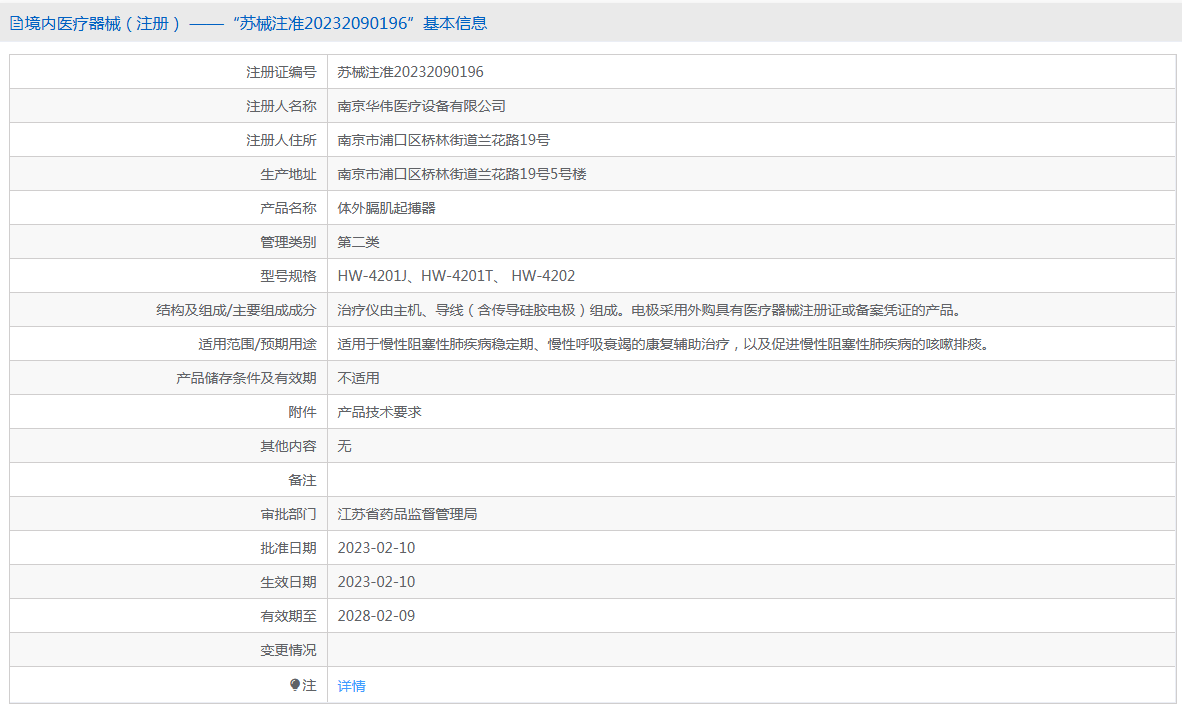
Task: Click the 管理类别 label cell
Action: (x=169, y=242)
